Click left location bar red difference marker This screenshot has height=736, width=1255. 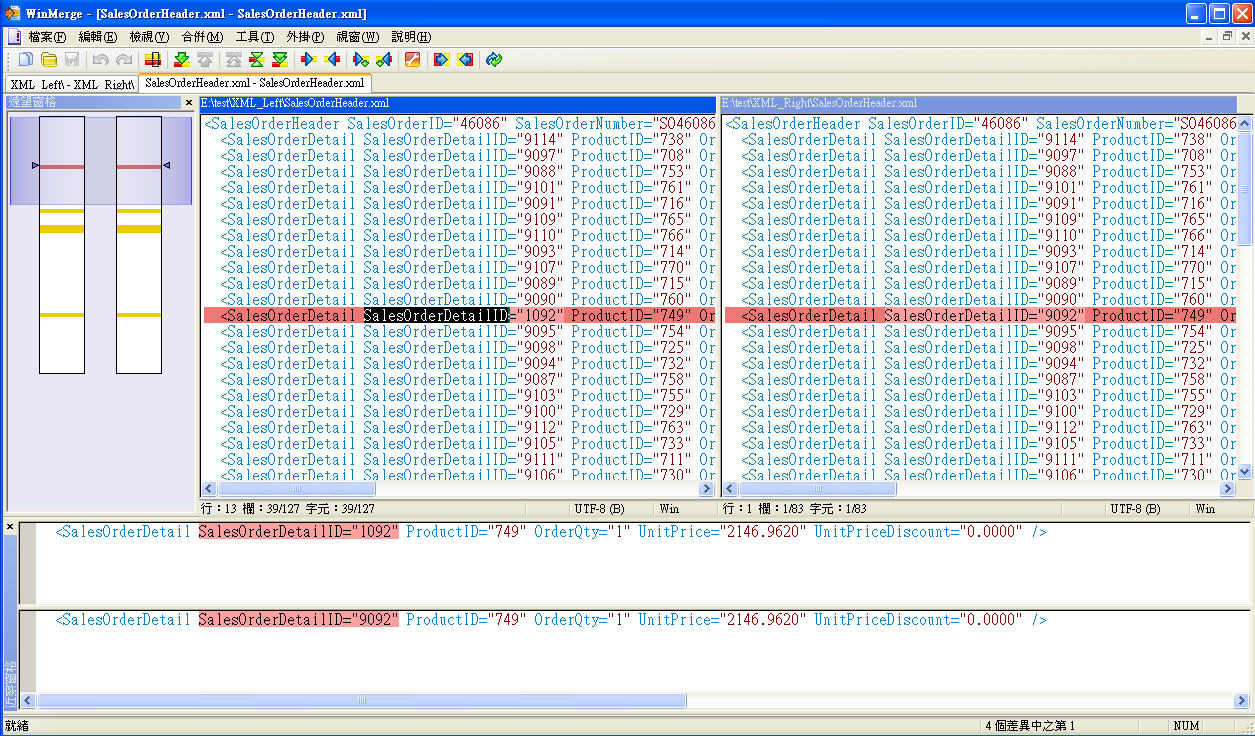(62, 166)
